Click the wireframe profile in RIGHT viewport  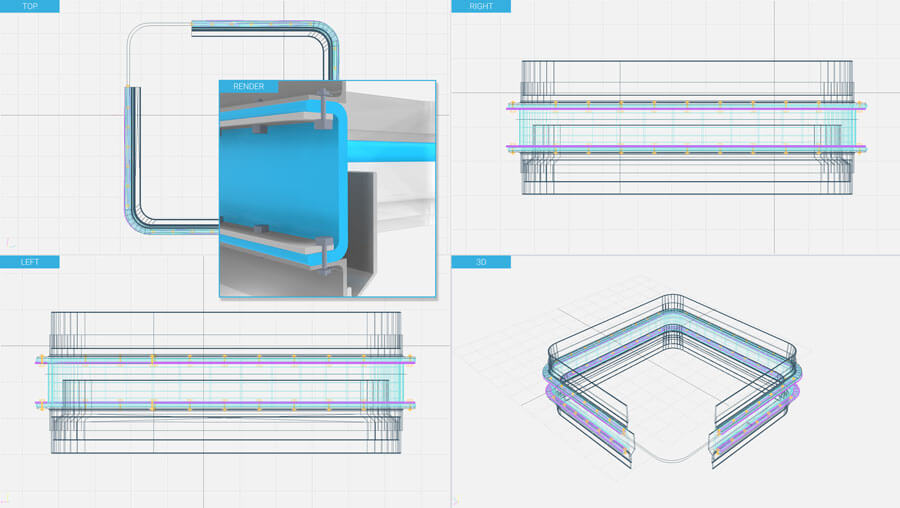(686, 127)
